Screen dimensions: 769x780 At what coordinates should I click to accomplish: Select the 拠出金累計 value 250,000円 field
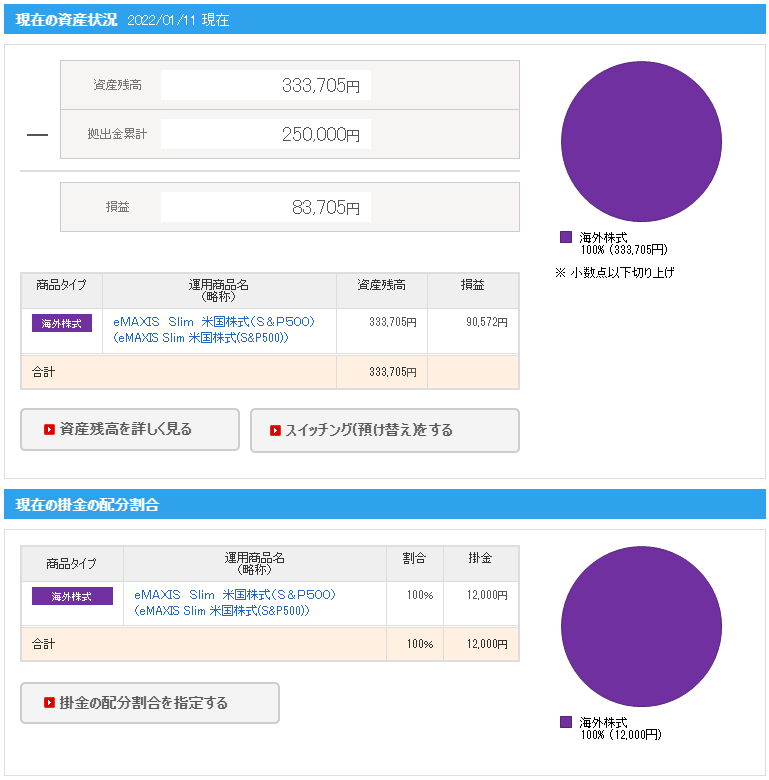pos(265,134)
